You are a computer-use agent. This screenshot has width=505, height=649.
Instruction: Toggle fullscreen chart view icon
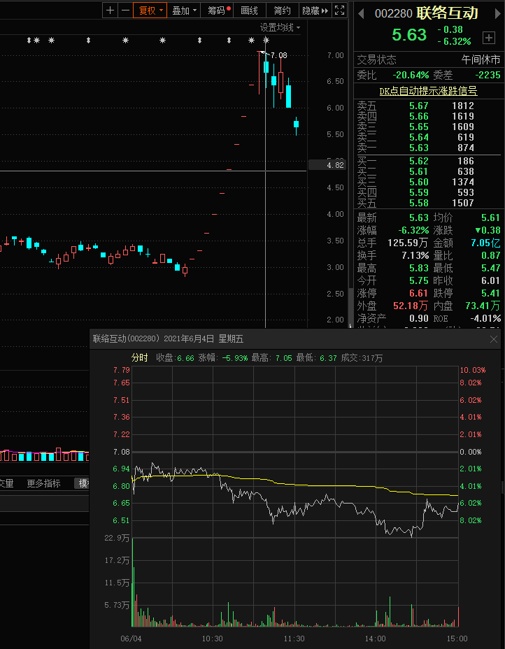point(339,10)
